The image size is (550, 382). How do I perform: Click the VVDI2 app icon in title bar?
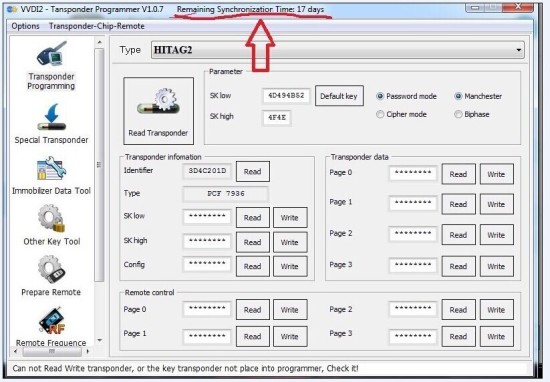[12, 9]
